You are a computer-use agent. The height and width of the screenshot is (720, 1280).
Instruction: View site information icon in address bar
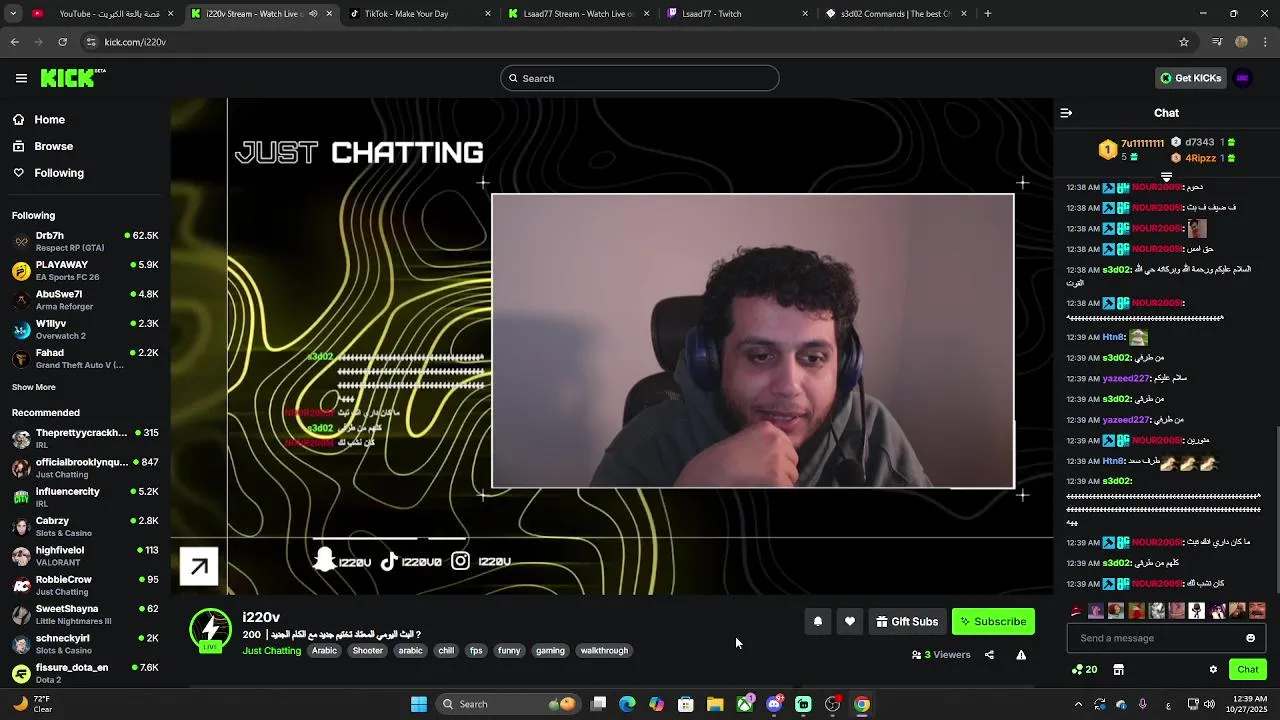pyautogui.click(x=91, y=42)
